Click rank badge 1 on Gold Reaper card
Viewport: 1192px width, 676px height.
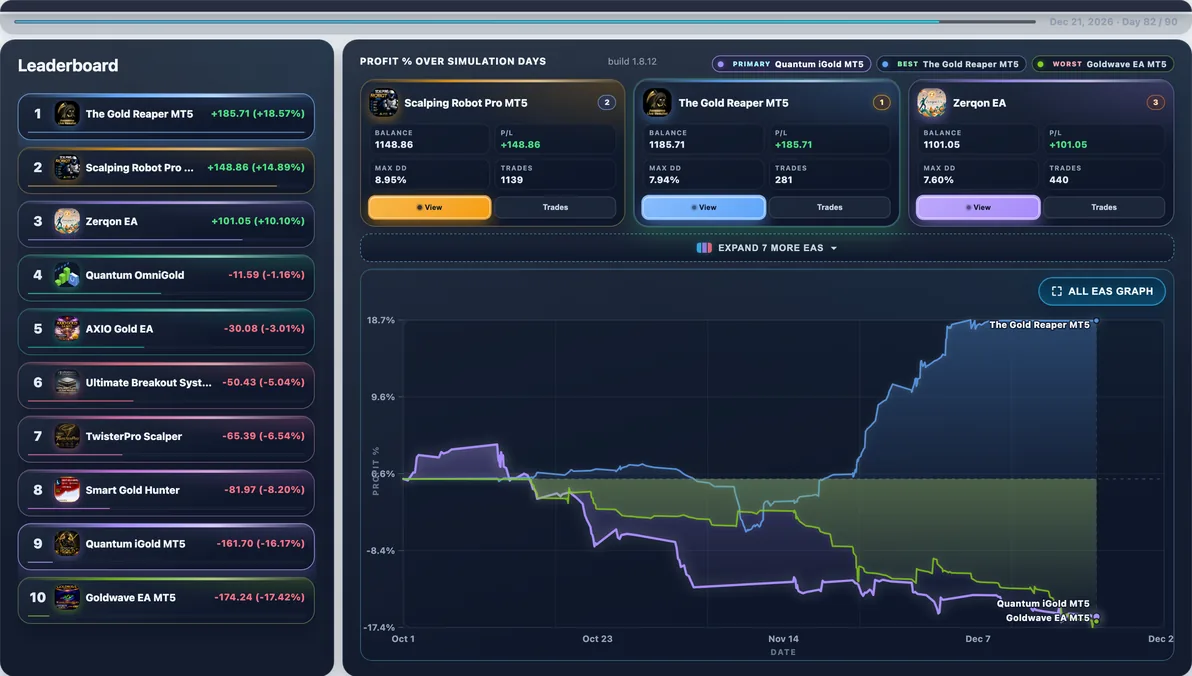[x=881, y=102]
